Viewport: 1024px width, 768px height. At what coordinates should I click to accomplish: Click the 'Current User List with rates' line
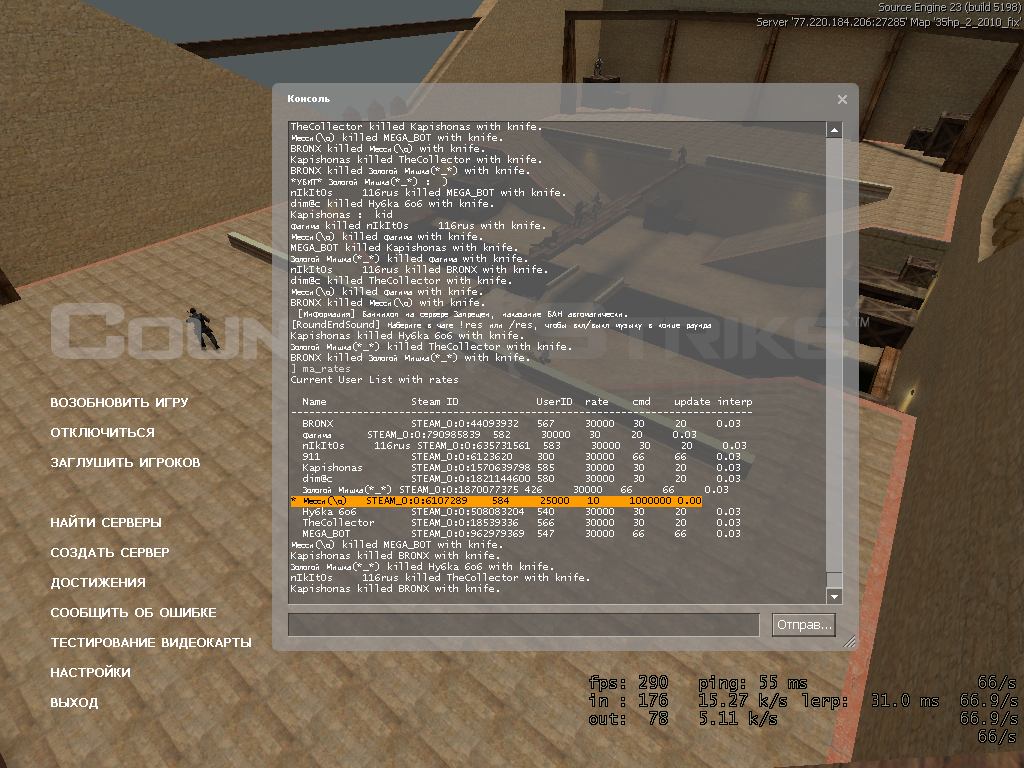tap(374, 379)
